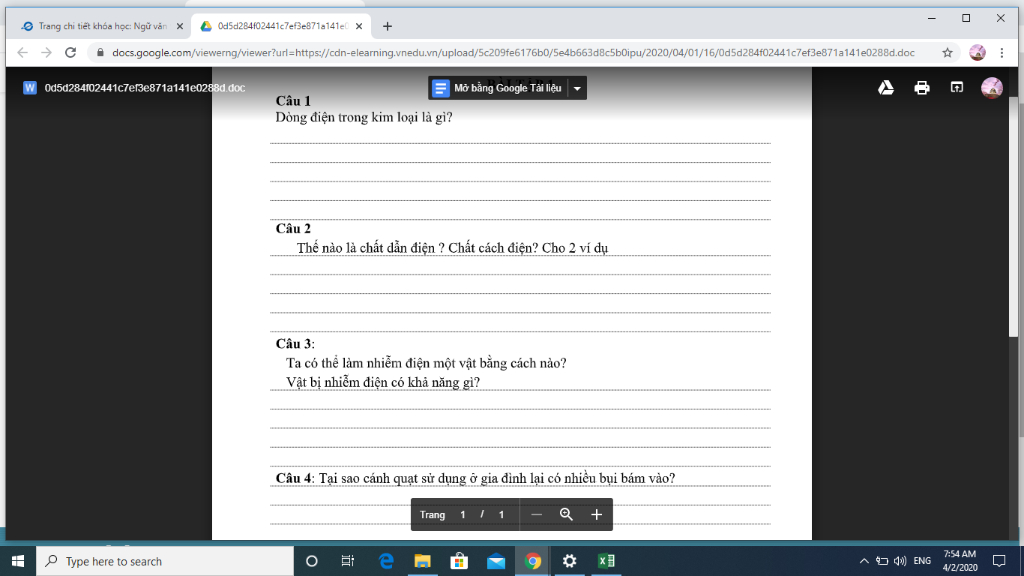
Task: Open Settings from the taskbar gear icon
Action: point(569,561)
